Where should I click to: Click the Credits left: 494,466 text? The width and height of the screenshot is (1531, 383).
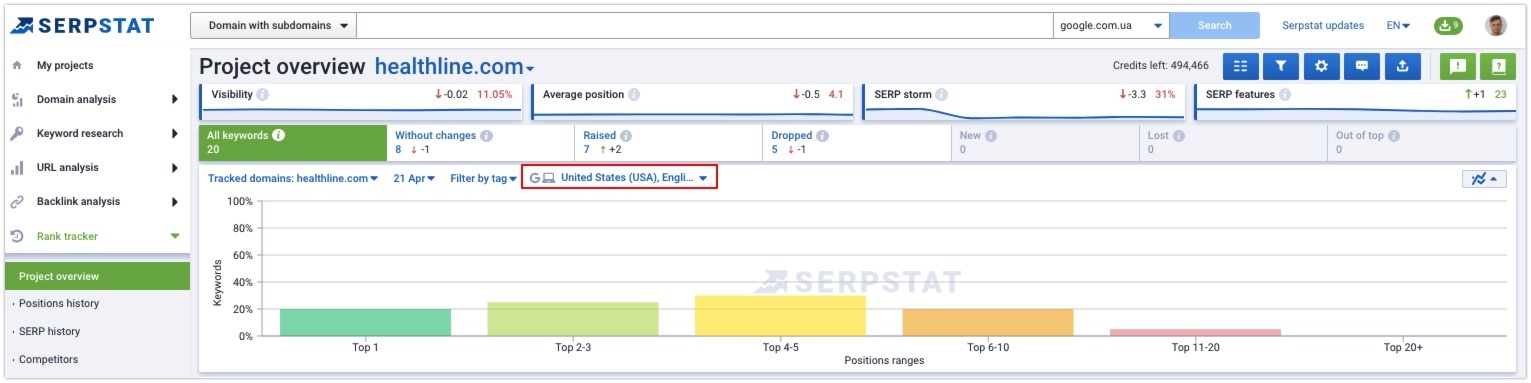[x=1161, y=66]
